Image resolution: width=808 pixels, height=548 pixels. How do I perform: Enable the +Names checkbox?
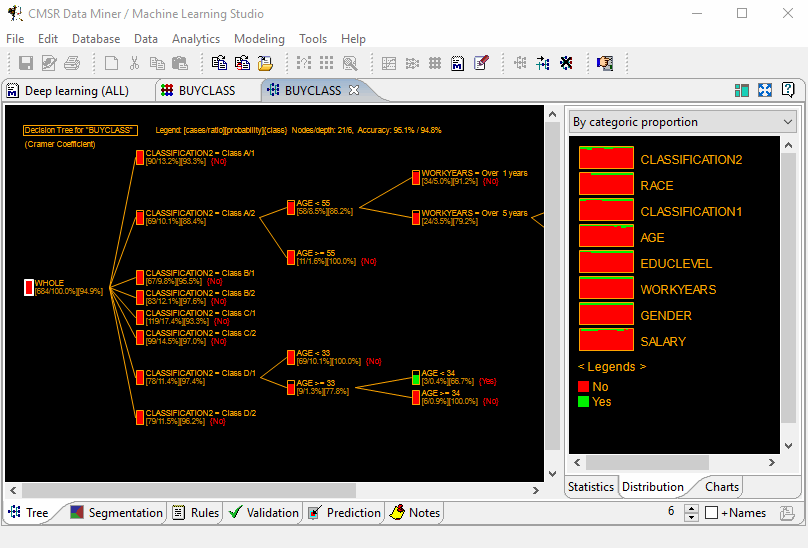[x=712, y=512]
